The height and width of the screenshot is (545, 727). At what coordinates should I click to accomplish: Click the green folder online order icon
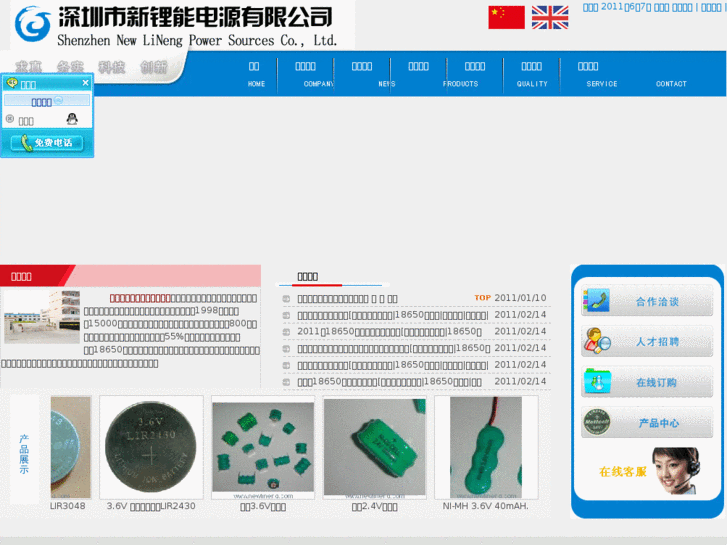click(x=597, y=382)
